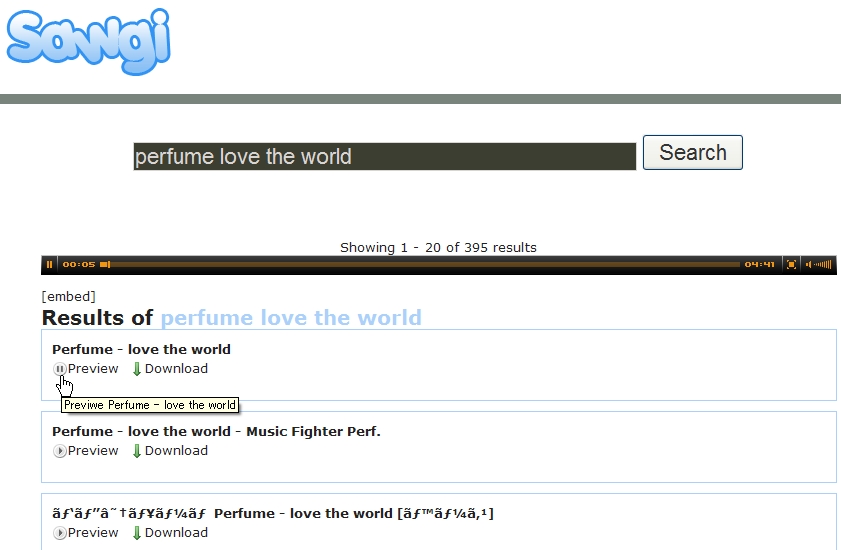This screenshot has width=841, height=550.
Task: Click the third result's garbled-character title
Action: click(x=272, y=514)
